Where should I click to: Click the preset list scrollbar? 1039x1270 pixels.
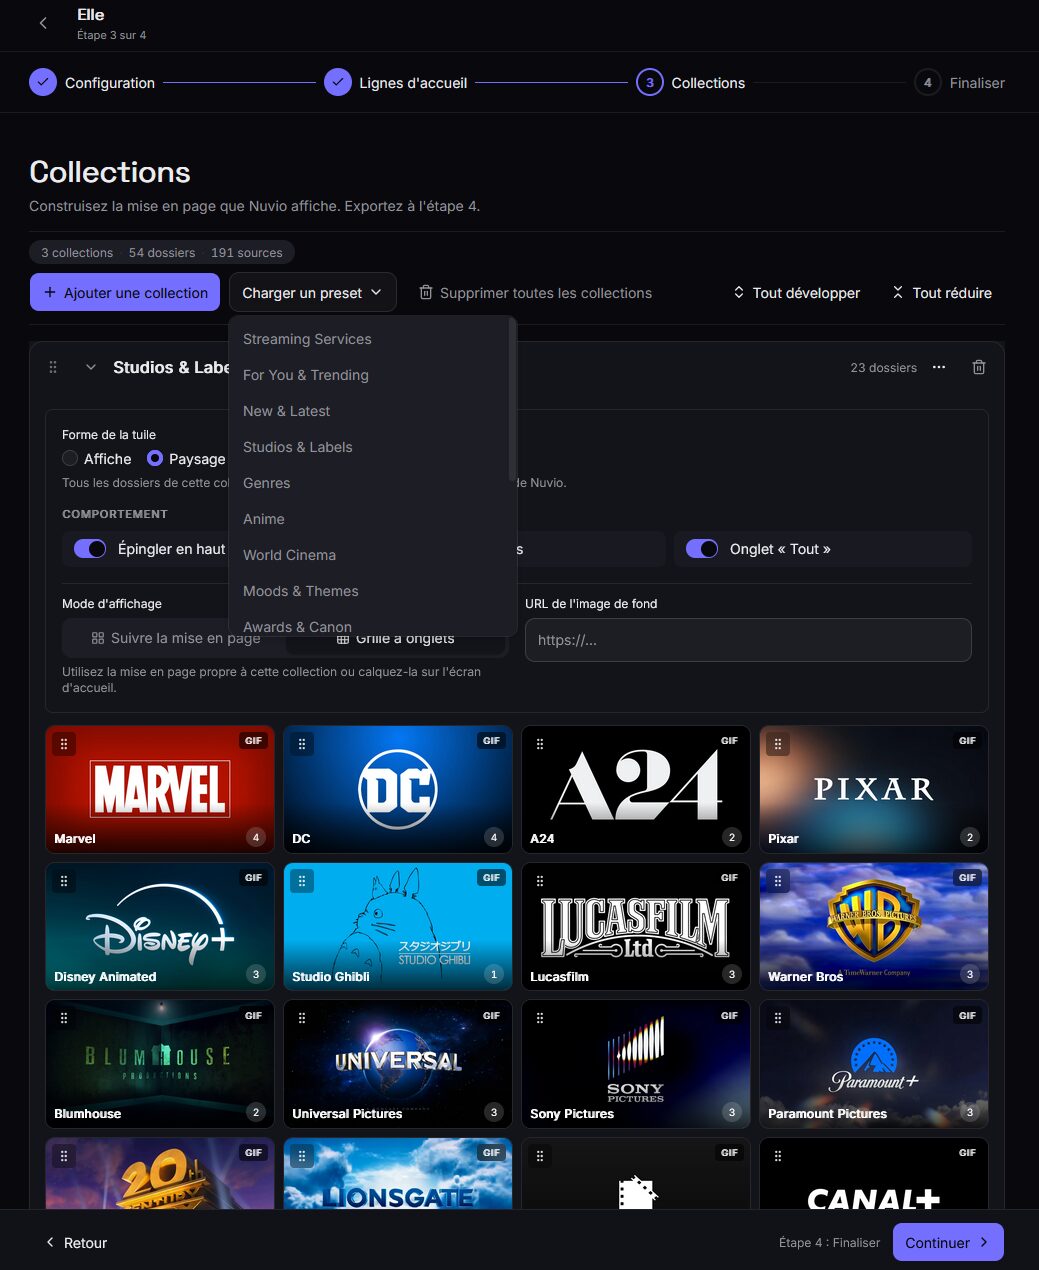(513, 400)
